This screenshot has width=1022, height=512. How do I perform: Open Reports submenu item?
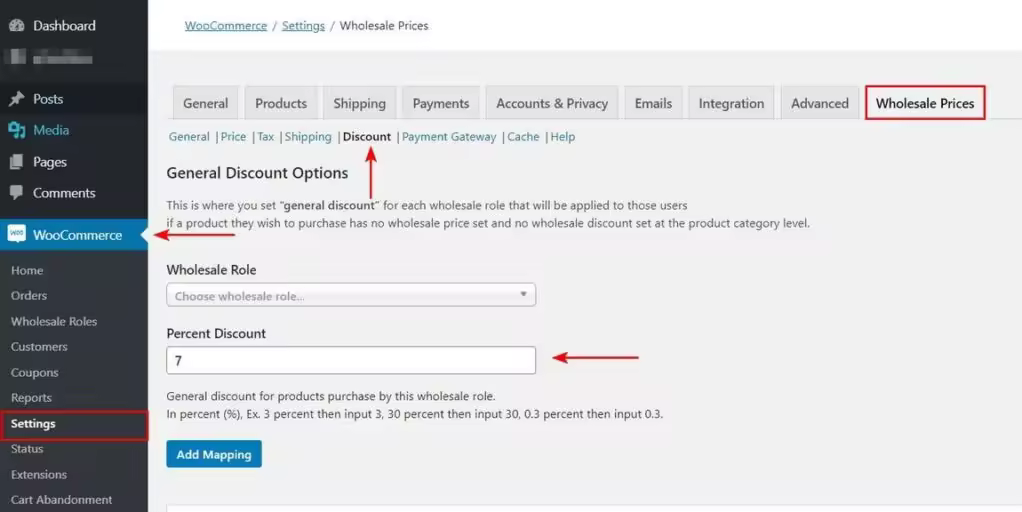click(x=31, y=398)
